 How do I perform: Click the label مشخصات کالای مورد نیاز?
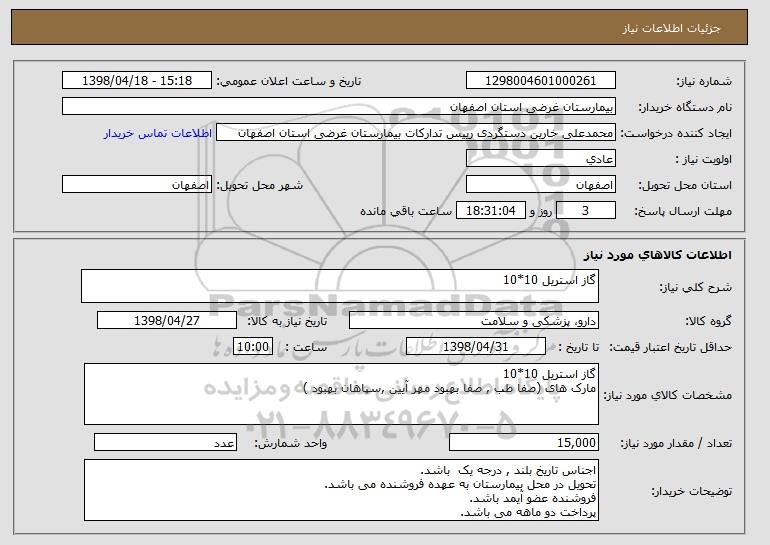668,395
